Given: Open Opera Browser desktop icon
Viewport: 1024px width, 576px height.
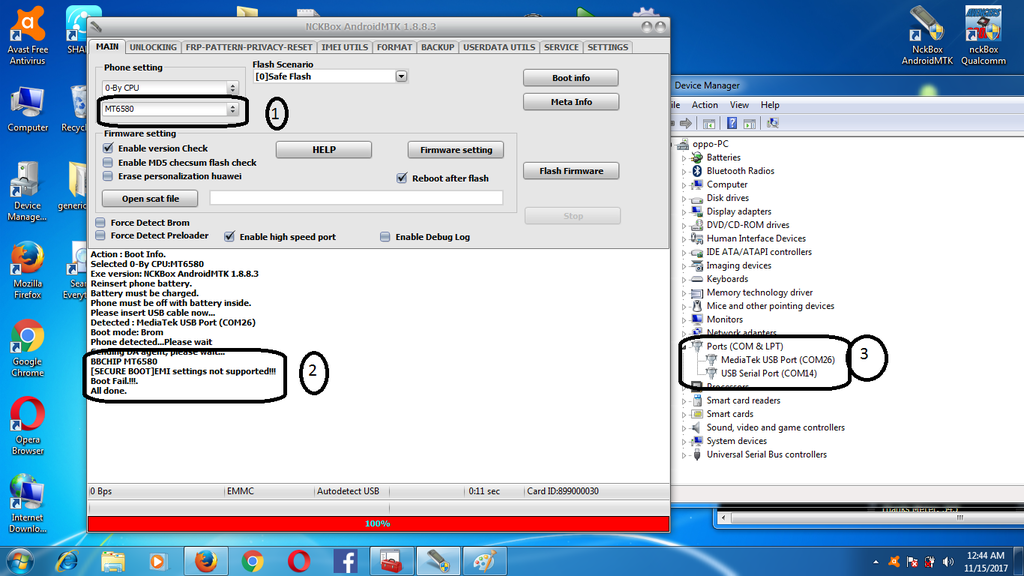Looking at the screenshot, I should pyautogui.click(x=27, y=418).
